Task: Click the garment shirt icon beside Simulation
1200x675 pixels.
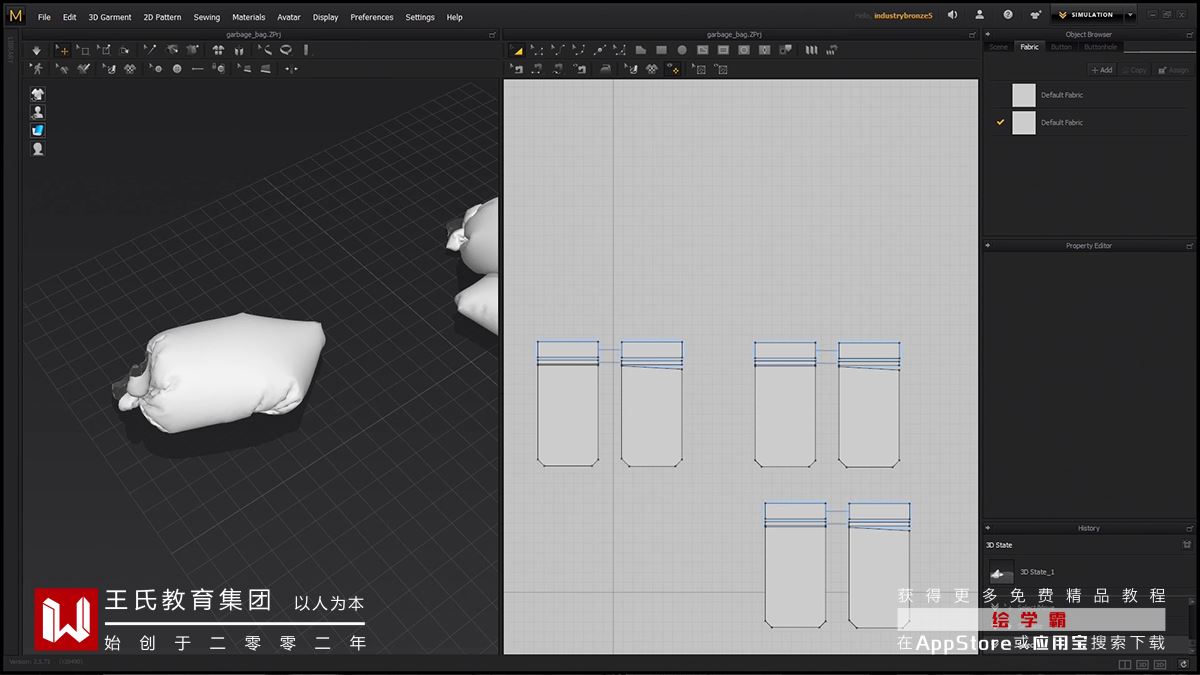Action: 1035,15
